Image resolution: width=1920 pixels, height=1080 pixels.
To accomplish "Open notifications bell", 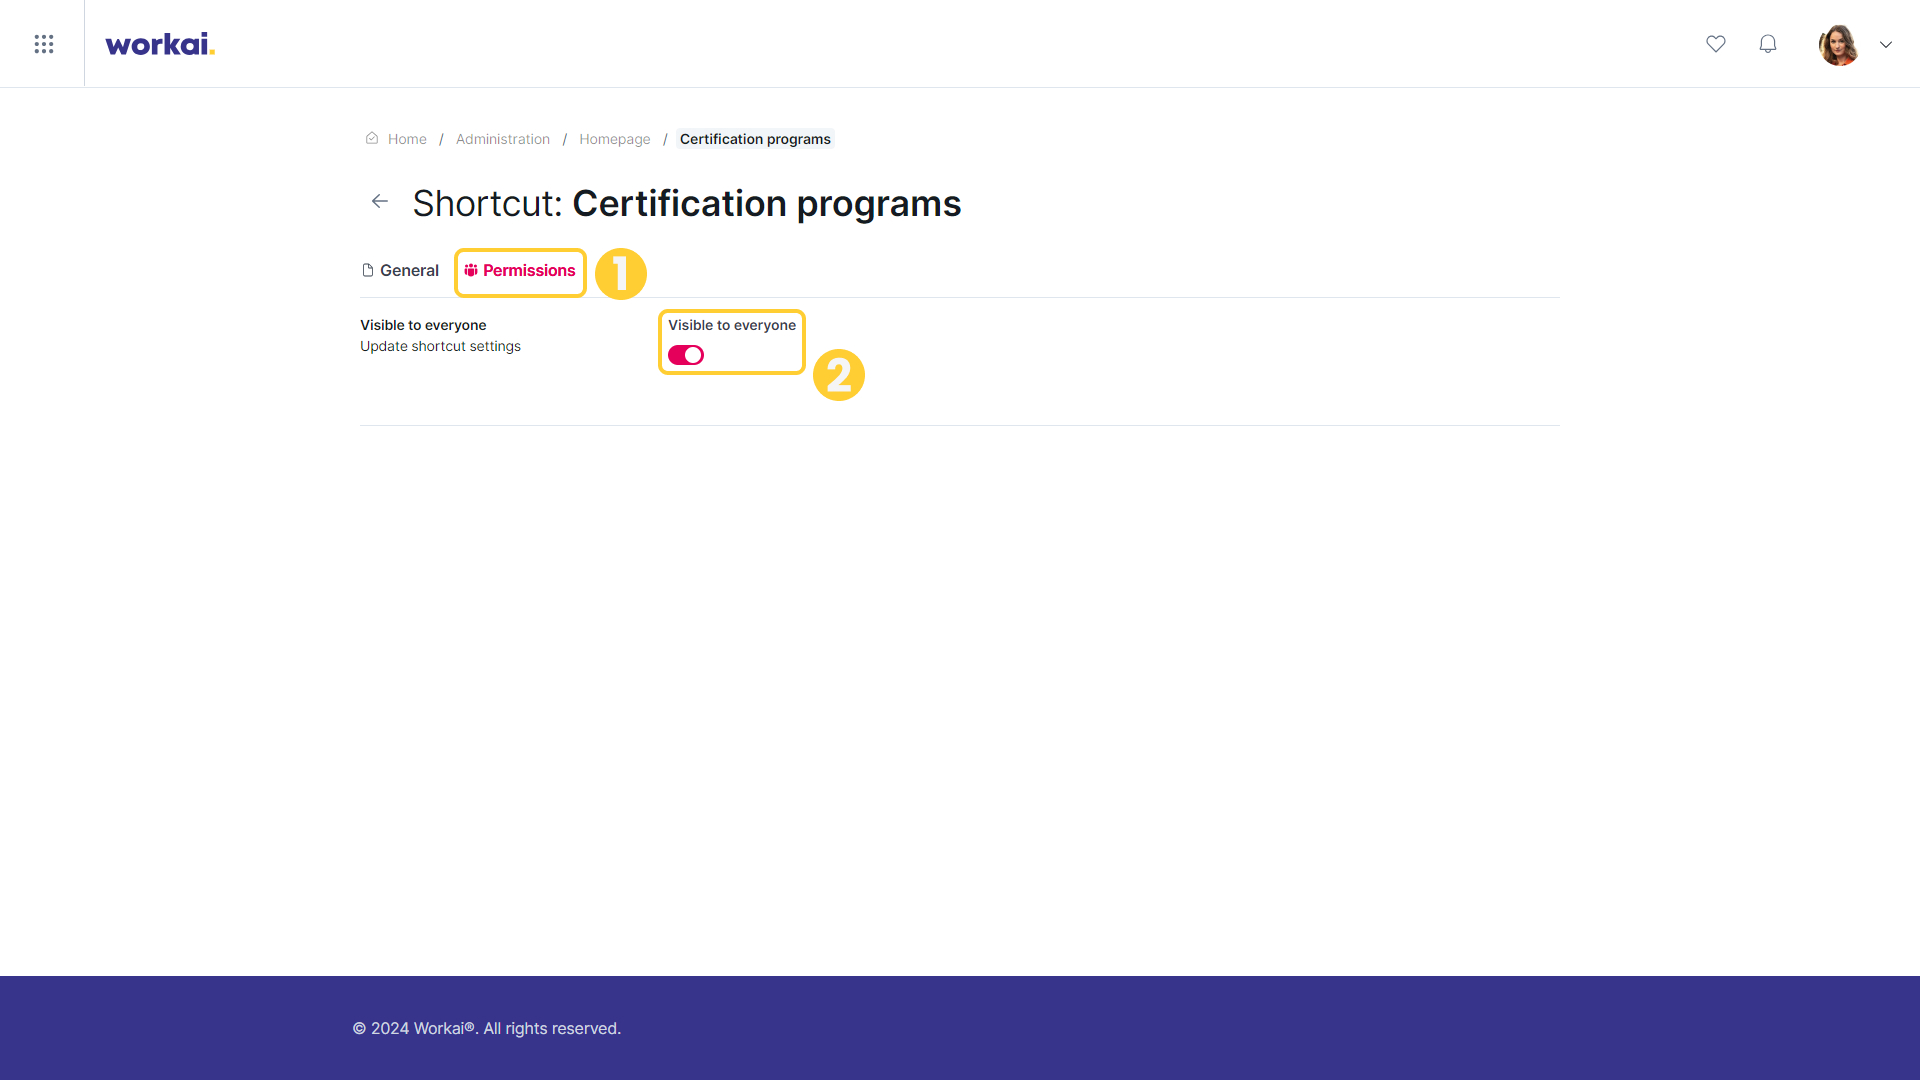I will point(1768,44).
